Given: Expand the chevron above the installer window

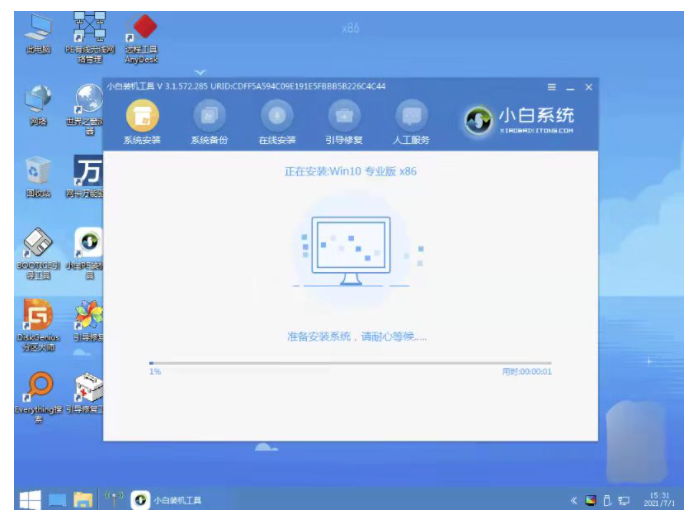Looking at the screenshot, I should pos(199,72).
